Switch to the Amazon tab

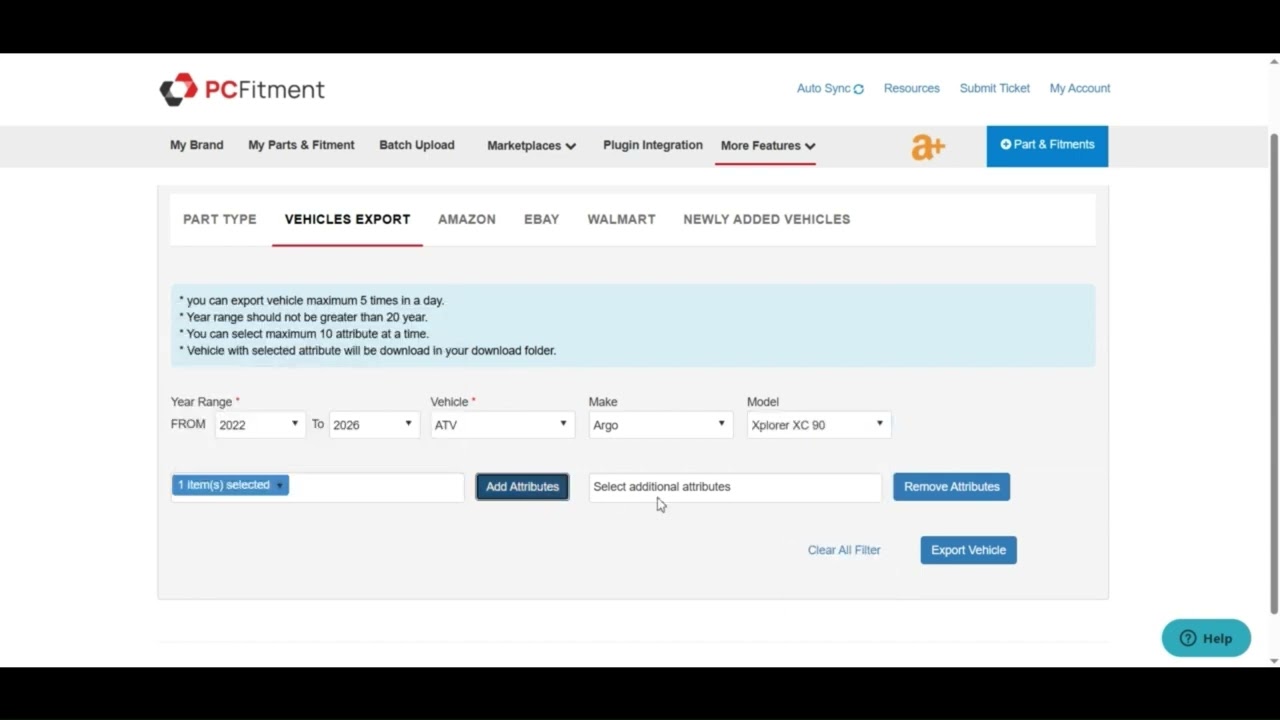pyautogui.click(x=467, y=219)
